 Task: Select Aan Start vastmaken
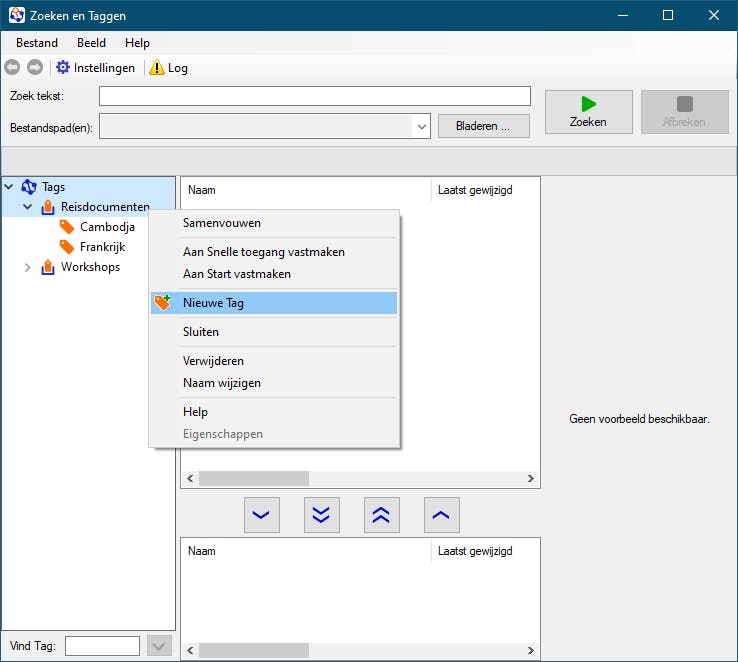(x=274, y=274)
